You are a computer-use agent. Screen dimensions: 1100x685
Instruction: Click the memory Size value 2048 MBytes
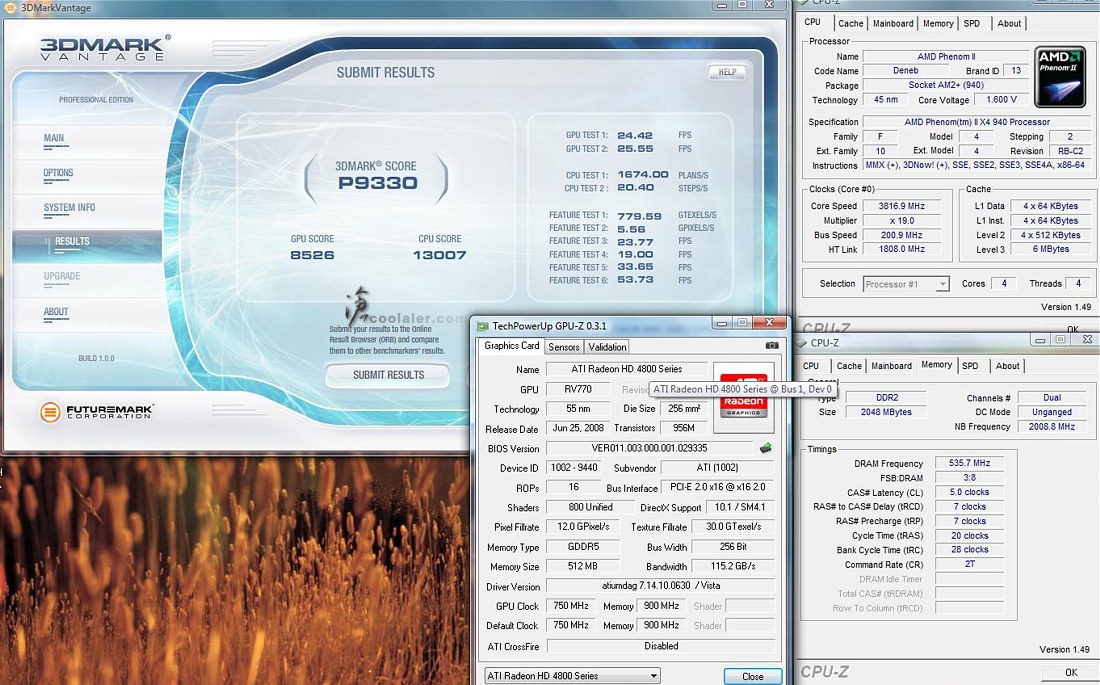pos(886,413)
